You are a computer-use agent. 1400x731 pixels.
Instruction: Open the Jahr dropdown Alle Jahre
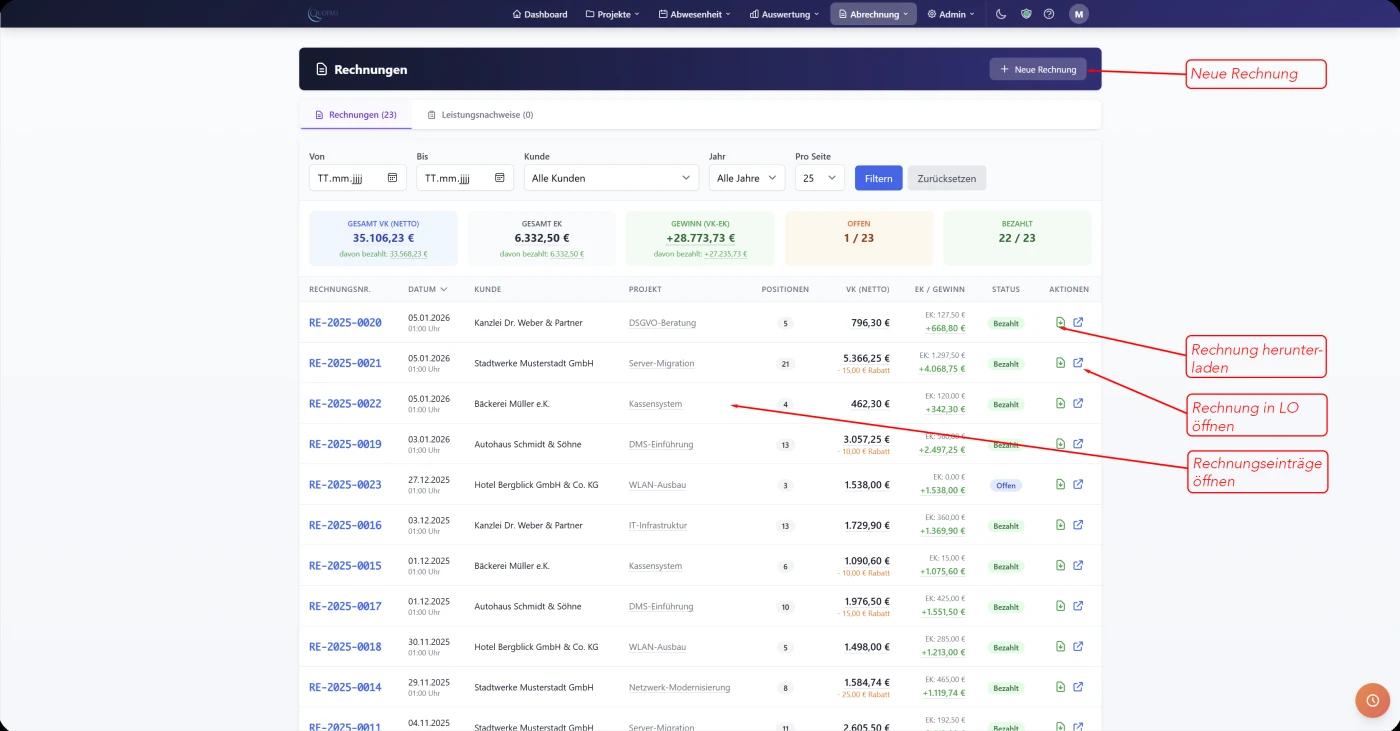pos(746,178)
